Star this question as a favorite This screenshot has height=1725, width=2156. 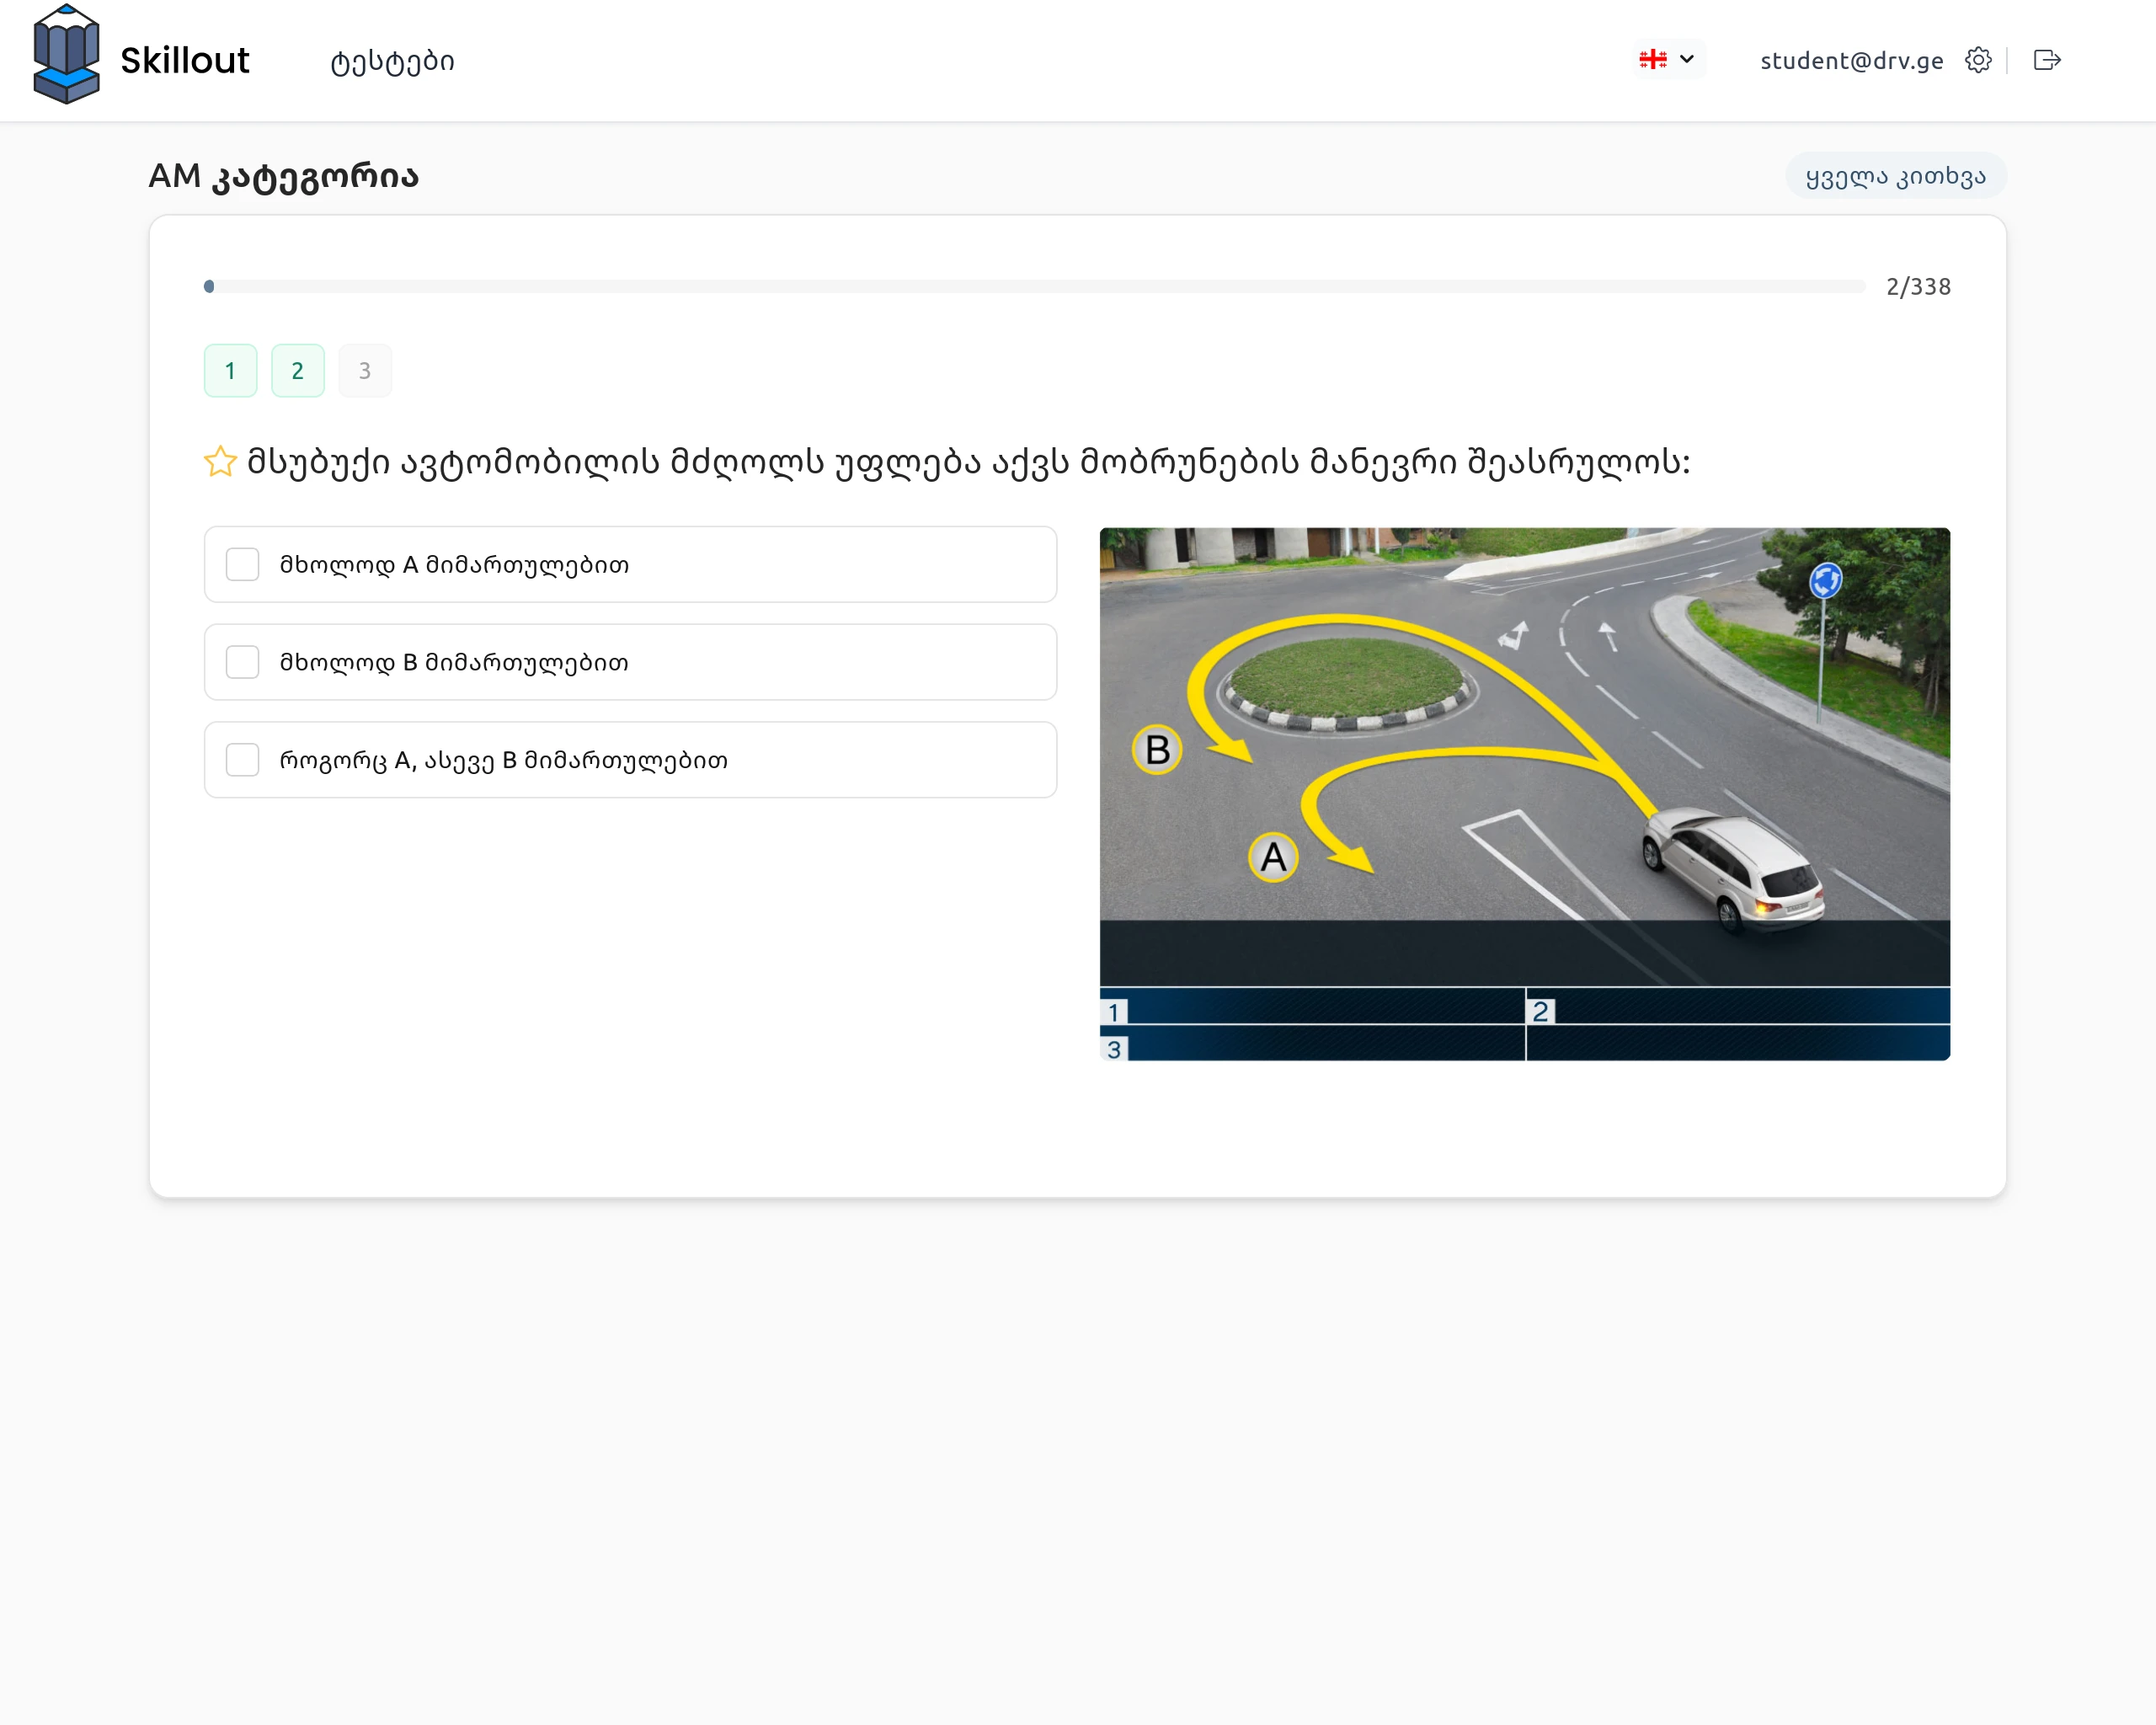pos(220,461)
